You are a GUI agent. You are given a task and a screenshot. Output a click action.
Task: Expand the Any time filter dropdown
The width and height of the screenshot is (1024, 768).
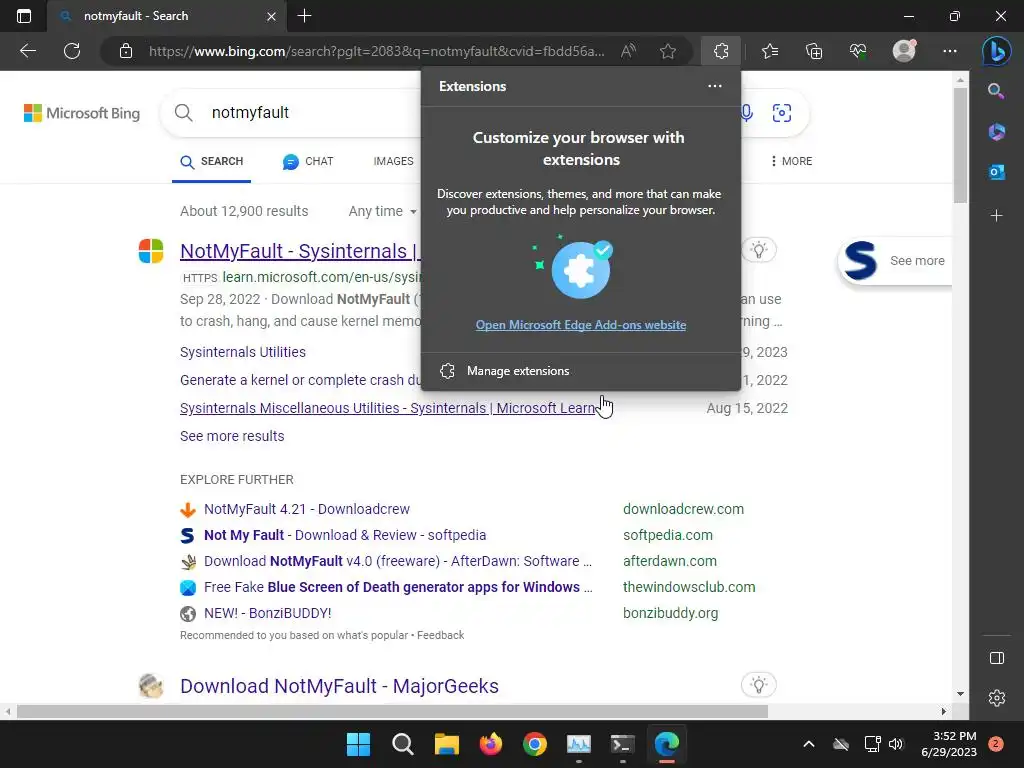click(382, 211)
